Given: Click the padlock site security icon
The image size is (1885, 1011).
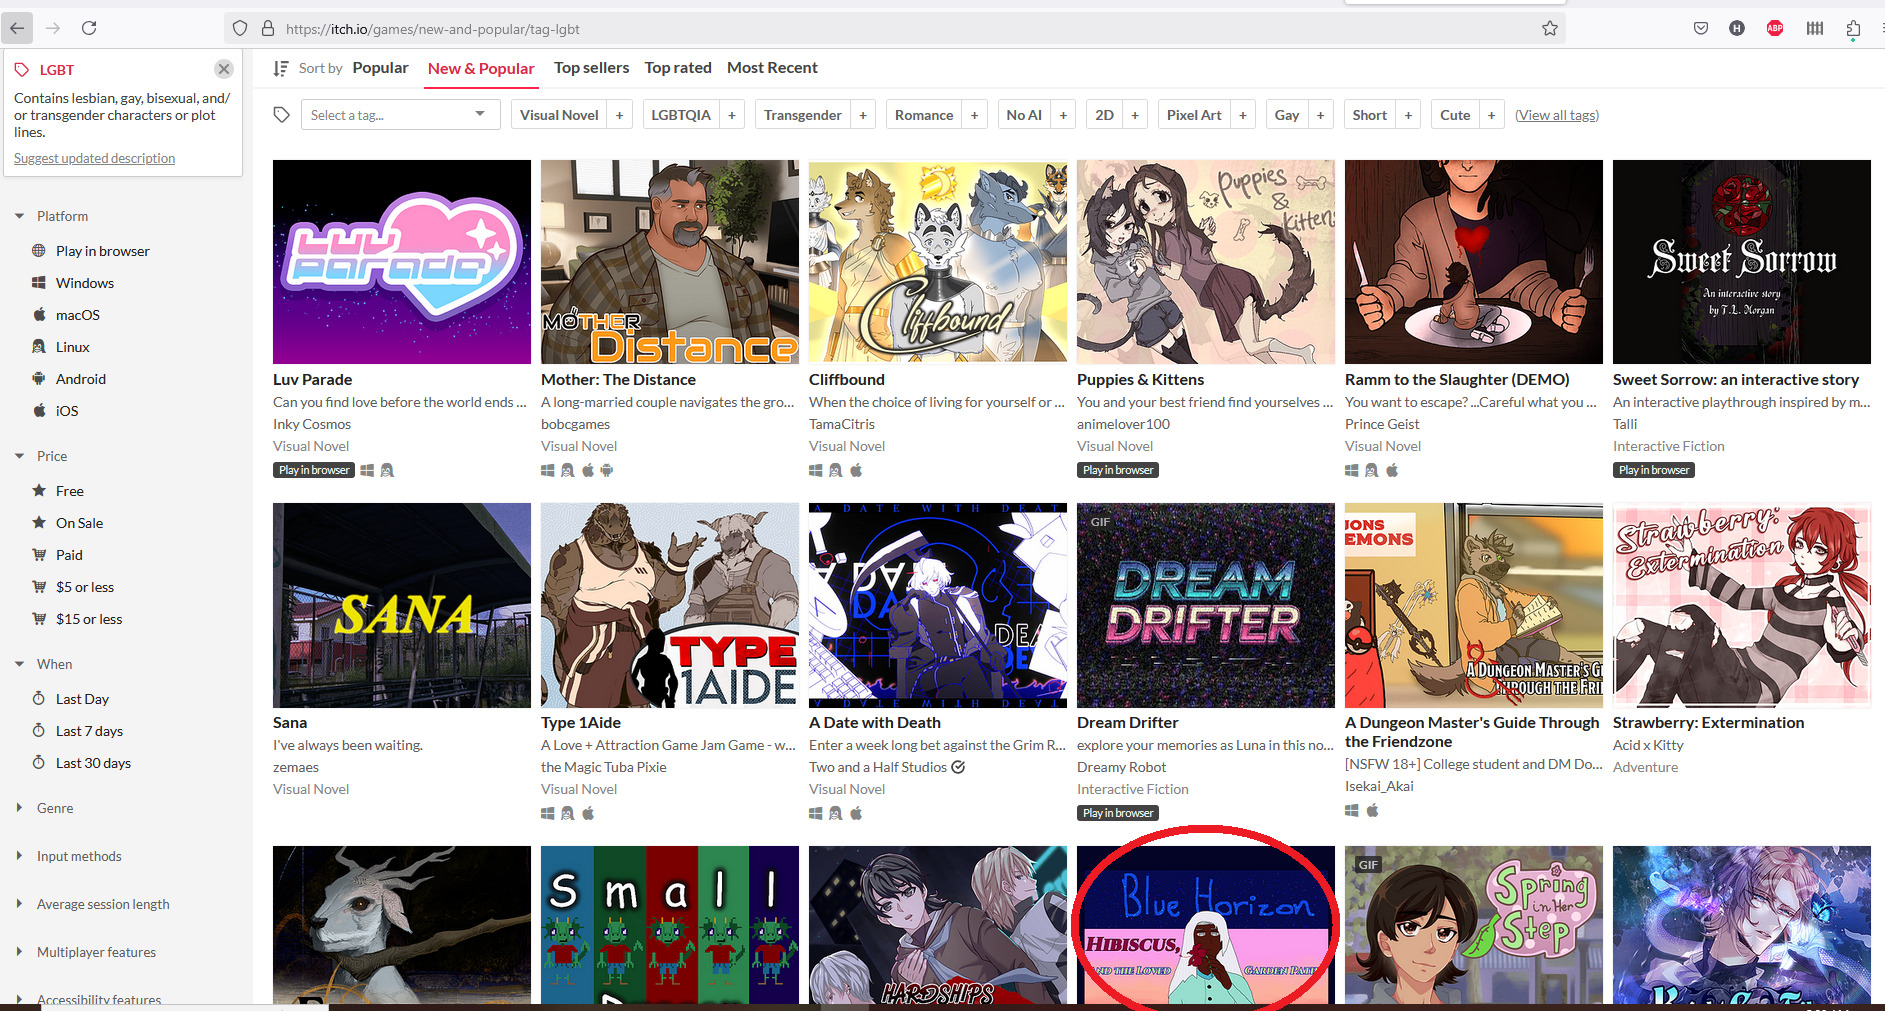Looking at the screenshot, I should [268, 28].
